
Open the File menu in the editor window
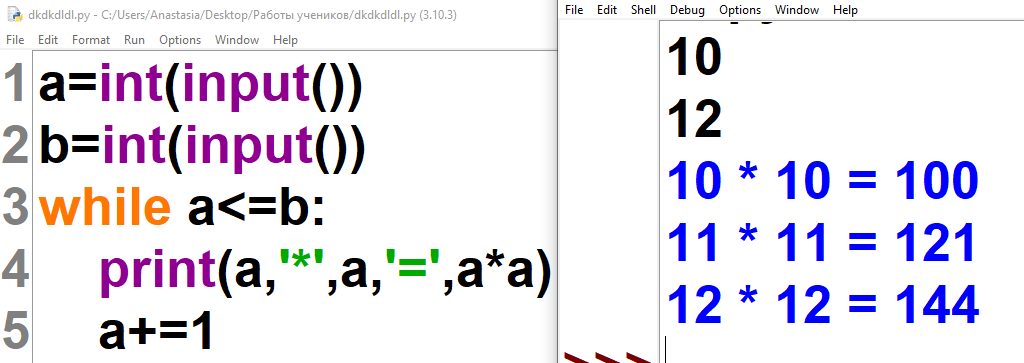(x=15, y=40)
